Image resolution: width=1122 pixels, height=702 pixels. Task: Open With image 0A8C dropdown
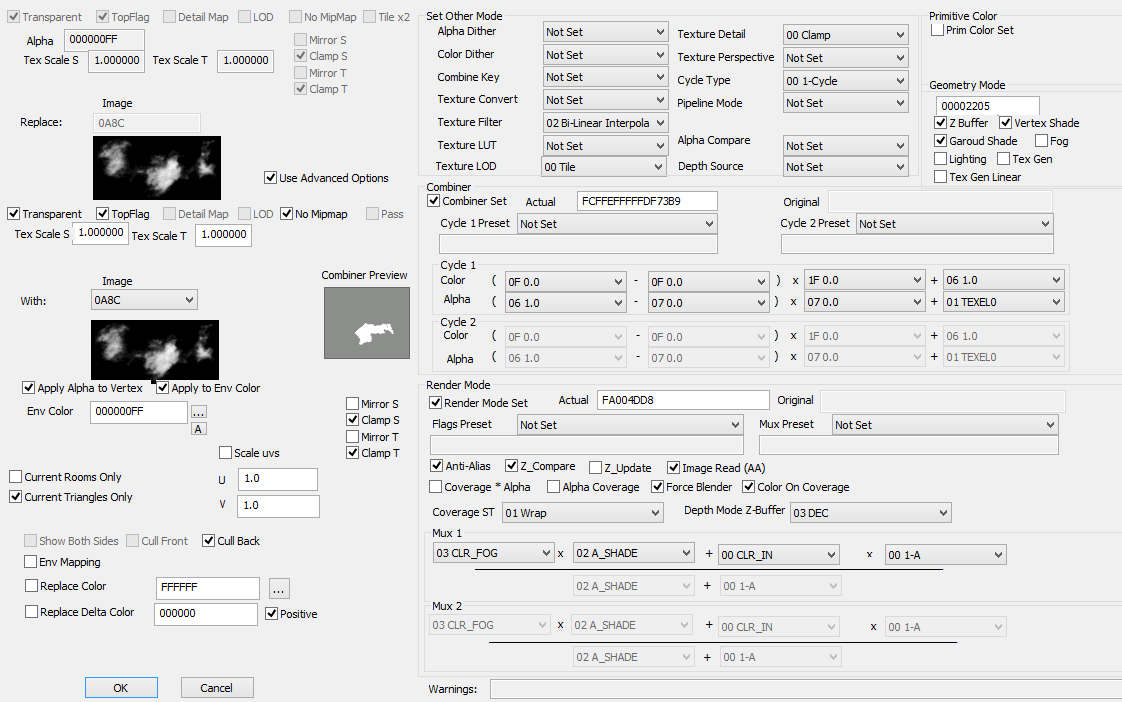point(145,300)
